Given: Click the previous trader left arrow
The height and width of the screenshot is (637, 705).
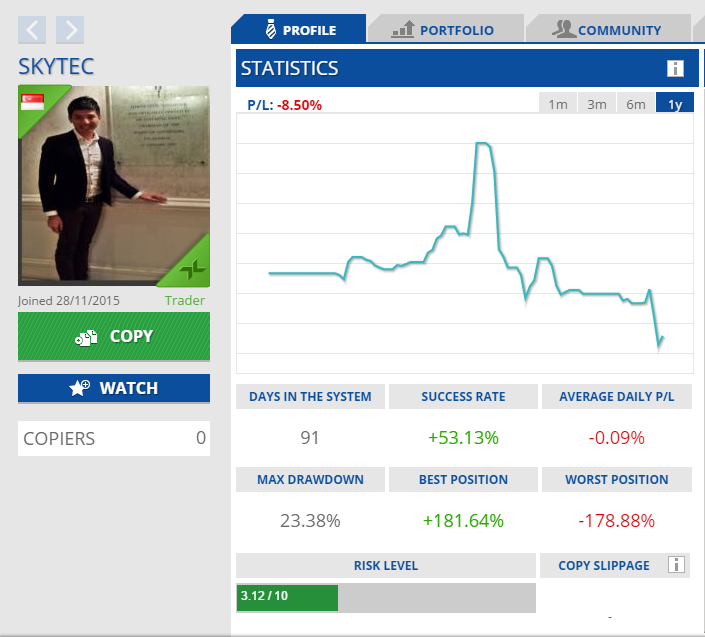Looking at the screenshot, I should [32, 30].
